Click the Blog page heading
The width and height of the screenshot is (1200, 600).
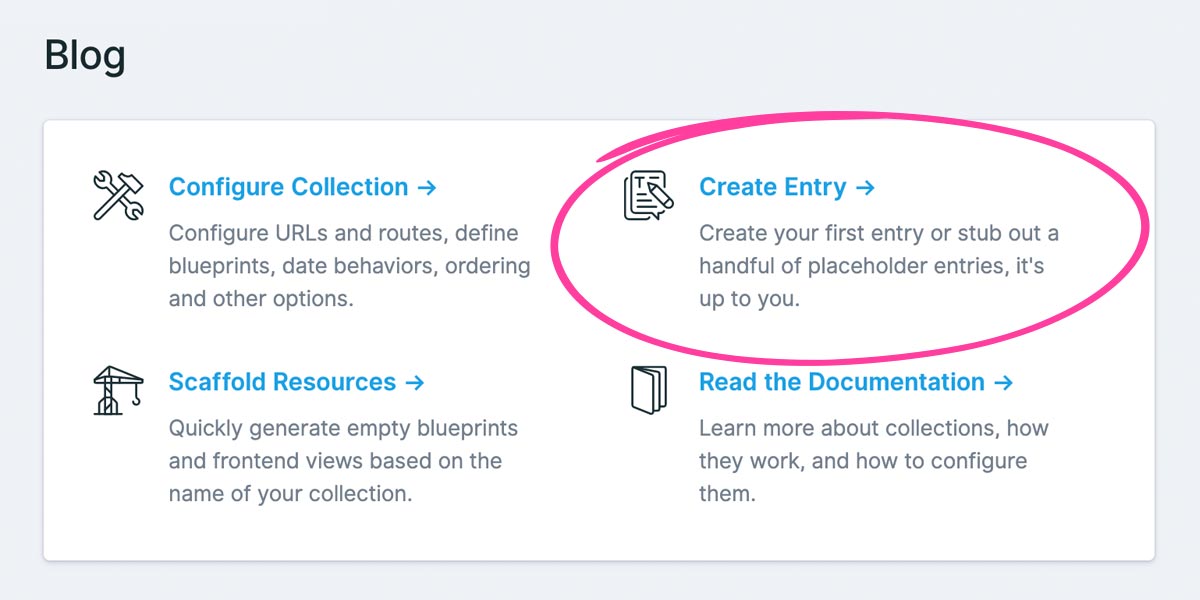pyautogui.click(x=84, y=55)
